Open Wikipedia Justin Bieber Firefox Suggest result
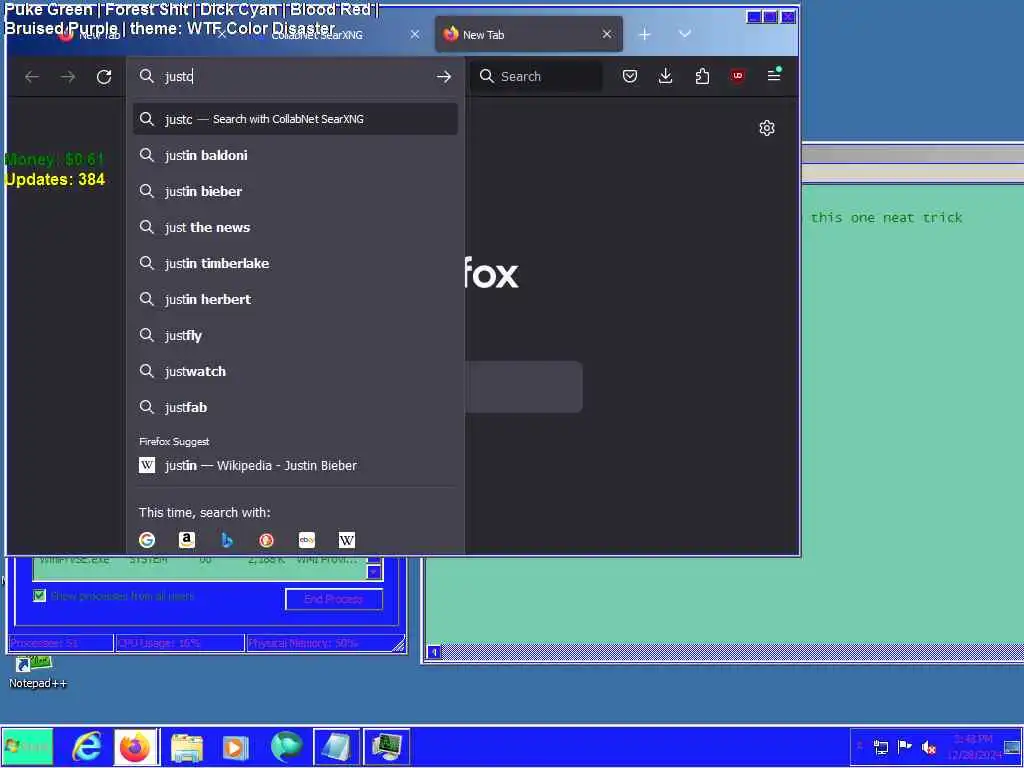 point(295,466)
